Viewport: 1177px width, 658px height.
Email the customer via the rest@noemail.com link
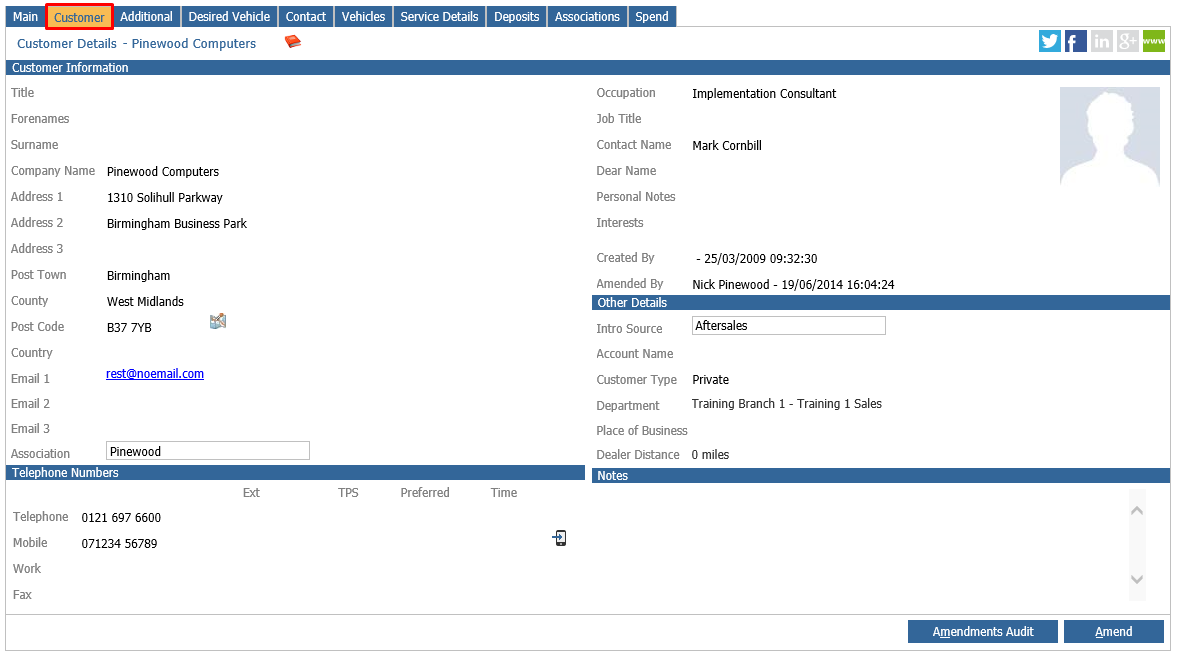(155, 373)
